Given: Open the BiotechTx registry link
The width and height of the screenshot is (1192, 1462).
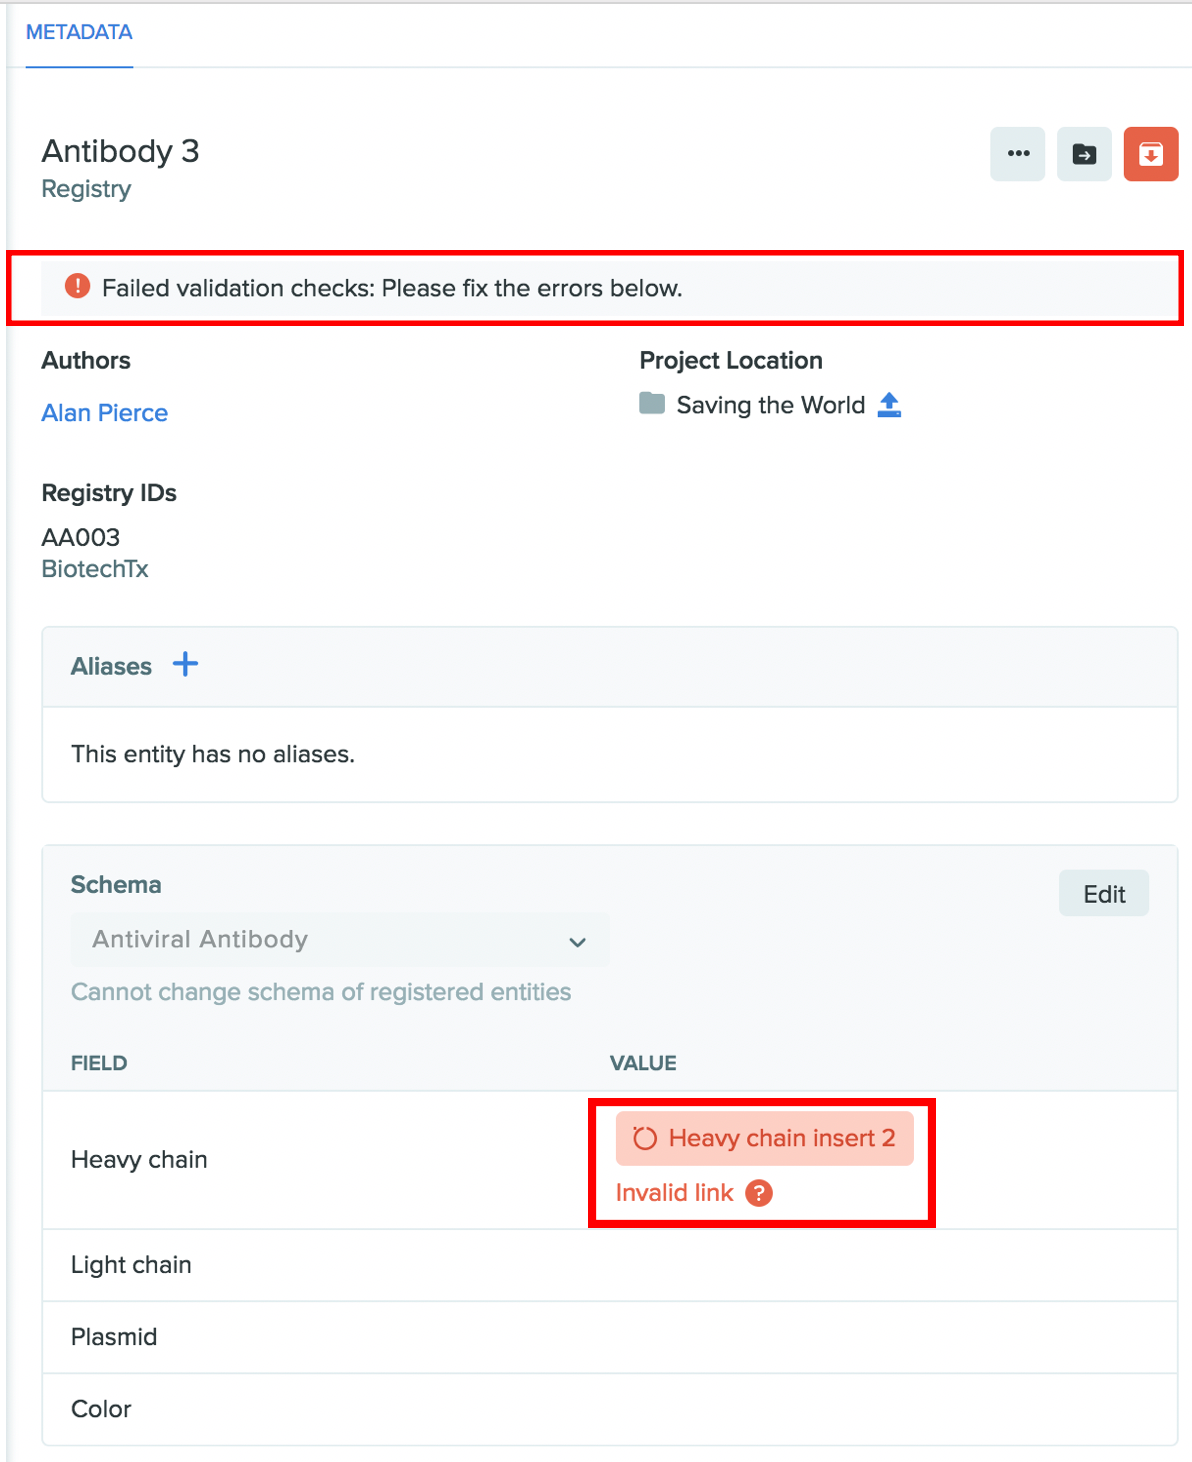Looking at the screenshot, I should pos(95,569).
